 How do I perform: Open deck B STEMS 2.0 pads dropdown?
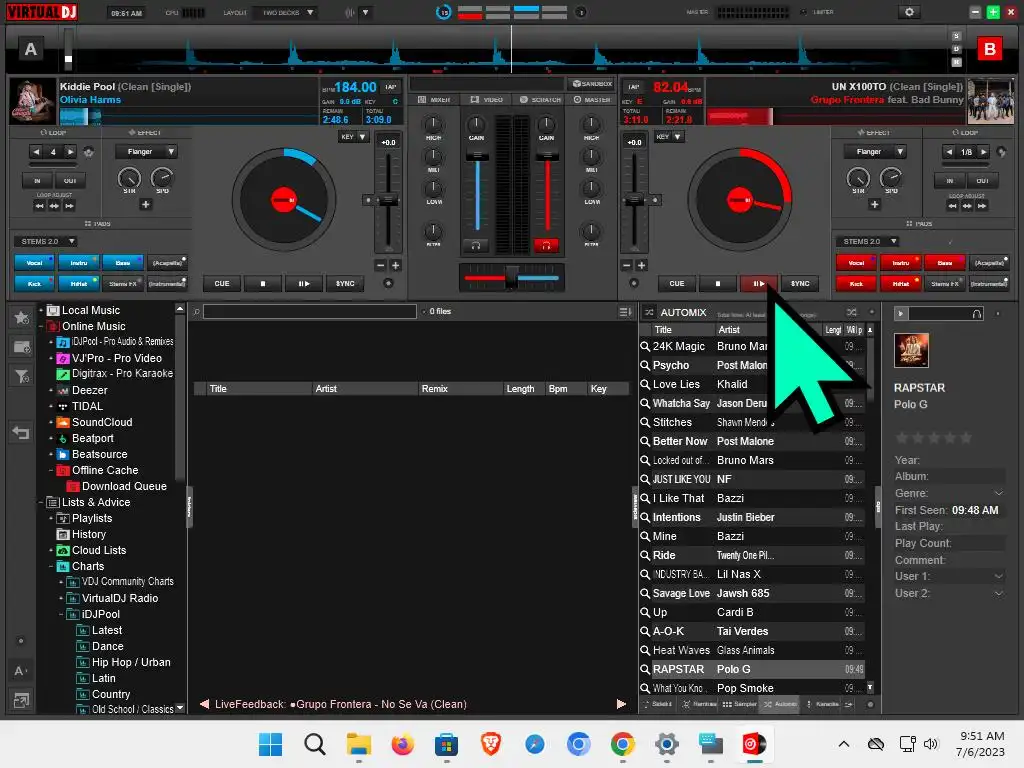[x=867, y=241]
